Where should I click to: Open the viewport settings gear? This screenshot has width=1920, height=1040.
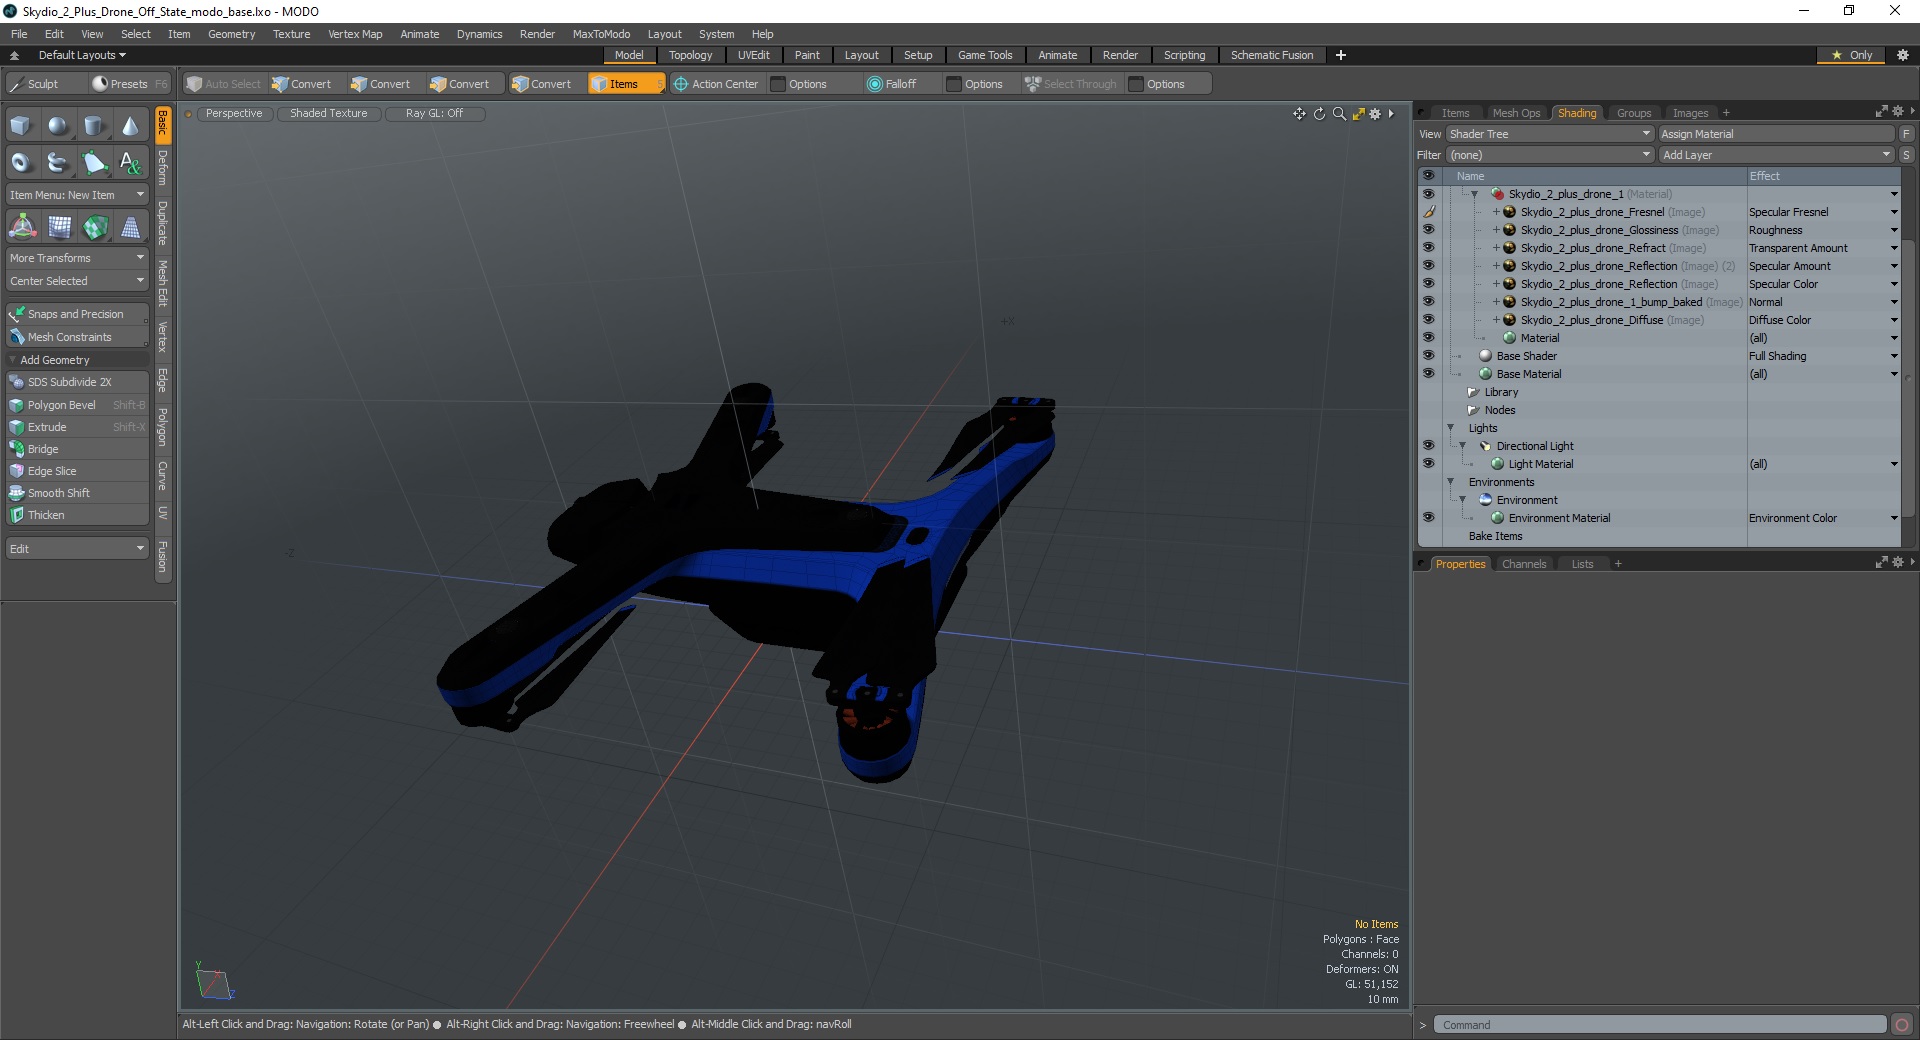(1375, 114)
